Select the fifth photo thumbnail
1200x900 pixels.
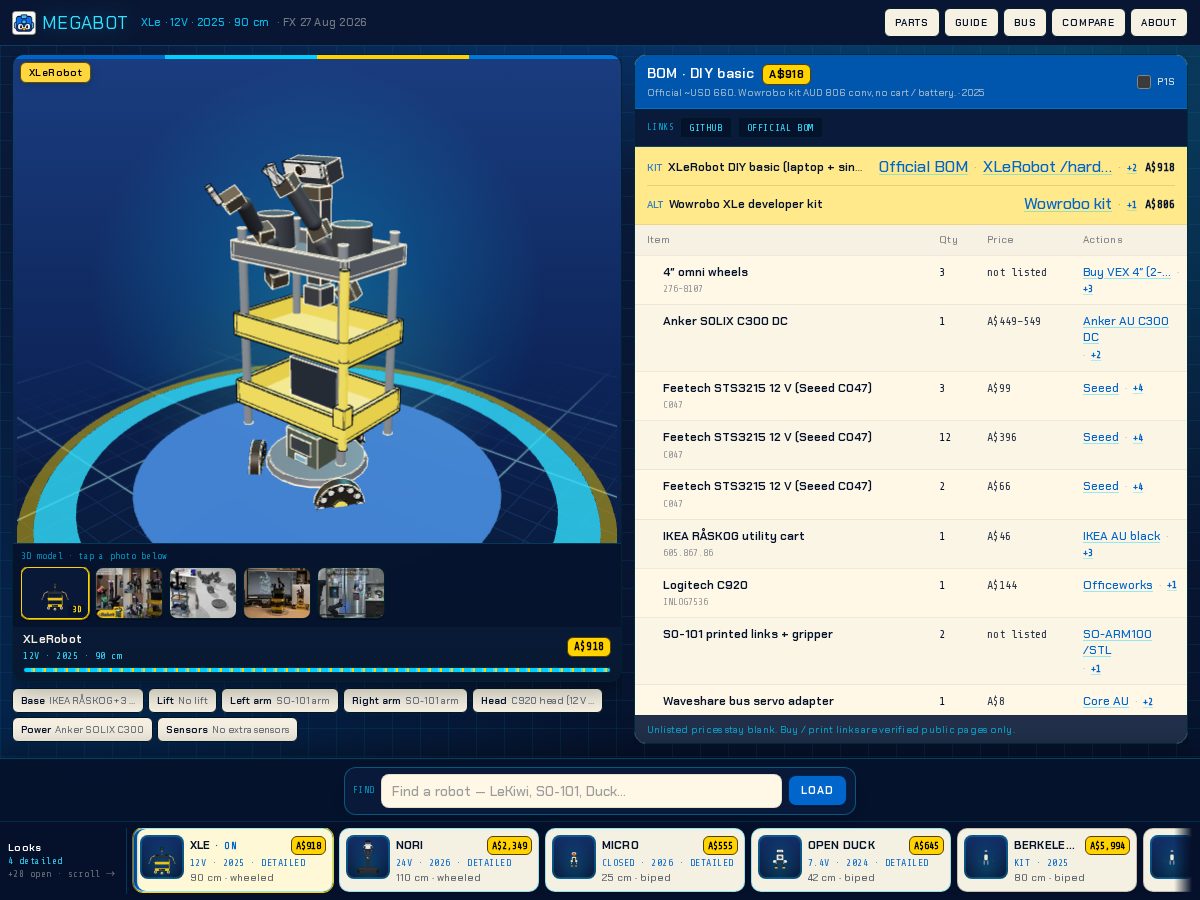(x=351, y=593)
